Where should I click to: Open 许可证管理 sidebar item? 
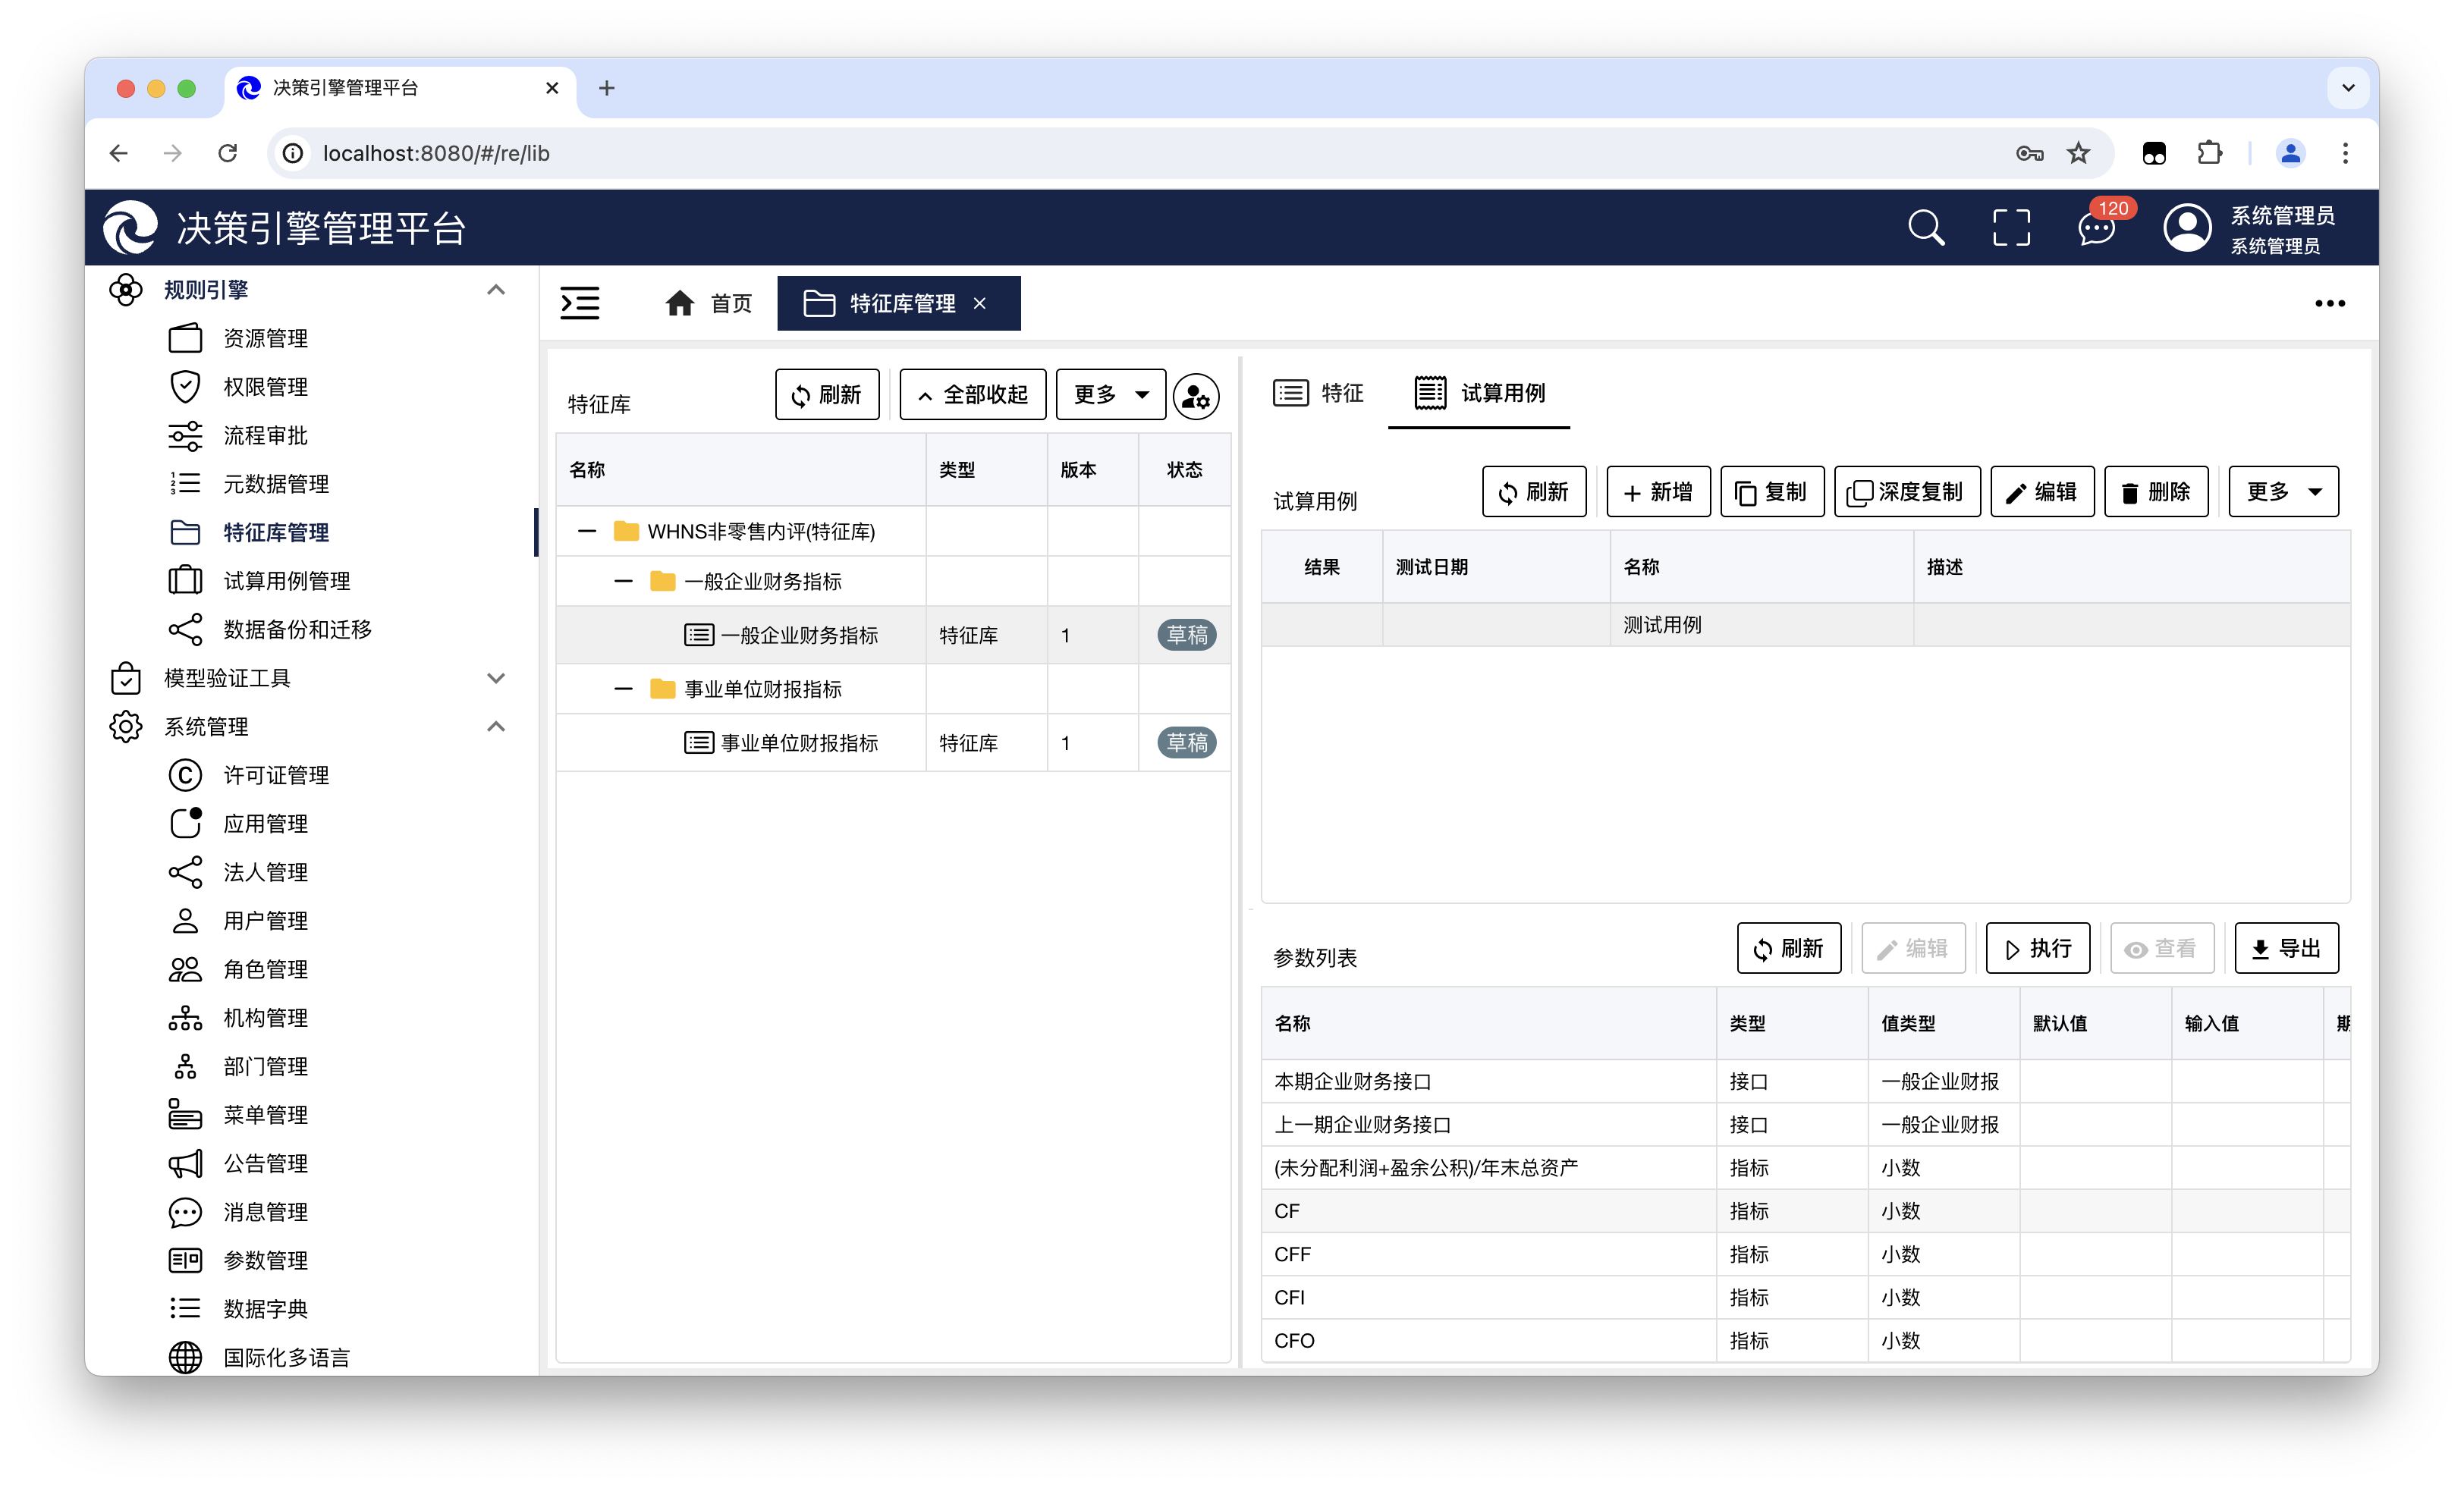[276, 775]
